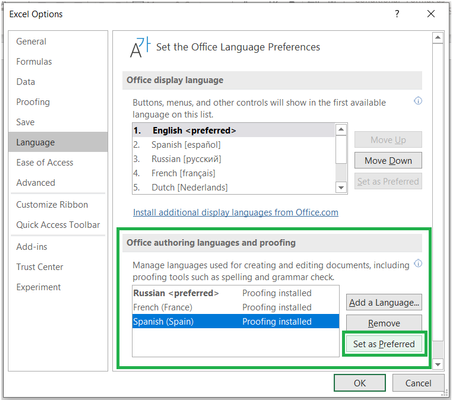The width and height of the screenshot is (452, 400).
Task: Select English in the display language list
Action: 234,130
